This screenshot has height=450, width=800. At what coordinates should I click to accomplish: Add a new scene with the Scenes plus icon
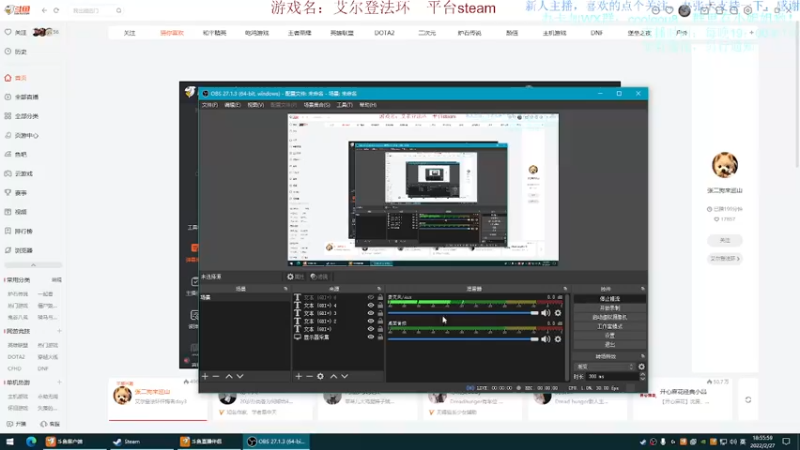pyautogui.click(x=205, y=377)
